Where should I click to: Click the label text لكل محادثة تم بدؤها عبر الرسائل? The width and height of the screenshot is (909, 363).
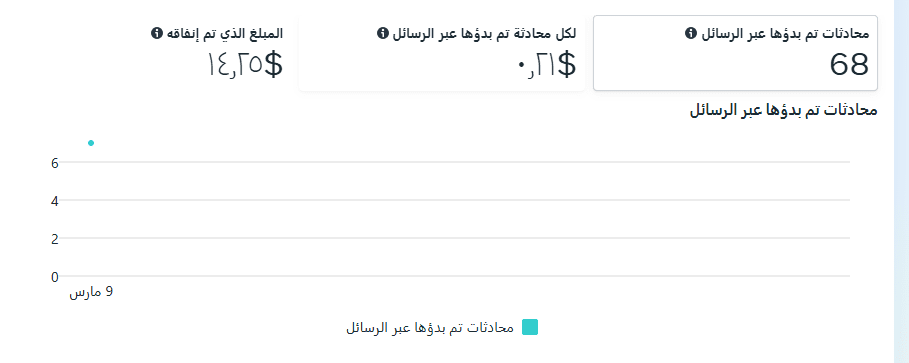click(483, 34)
